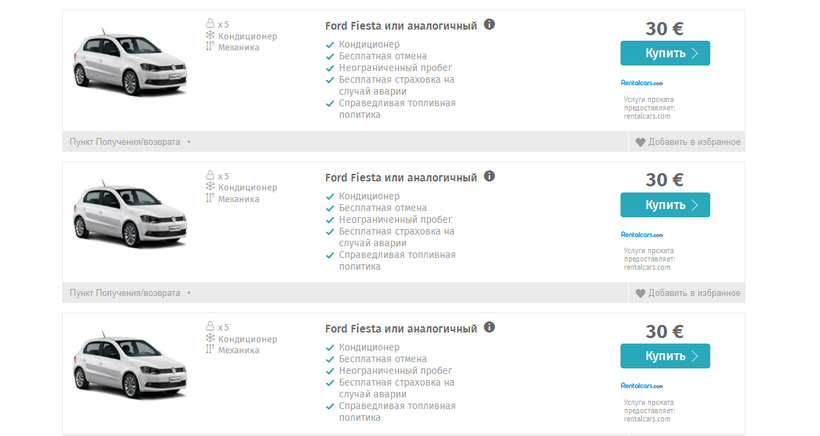Click the snowflake air-conditioning icon in the top listing
The image size is (820, 436).
point(210,36)
